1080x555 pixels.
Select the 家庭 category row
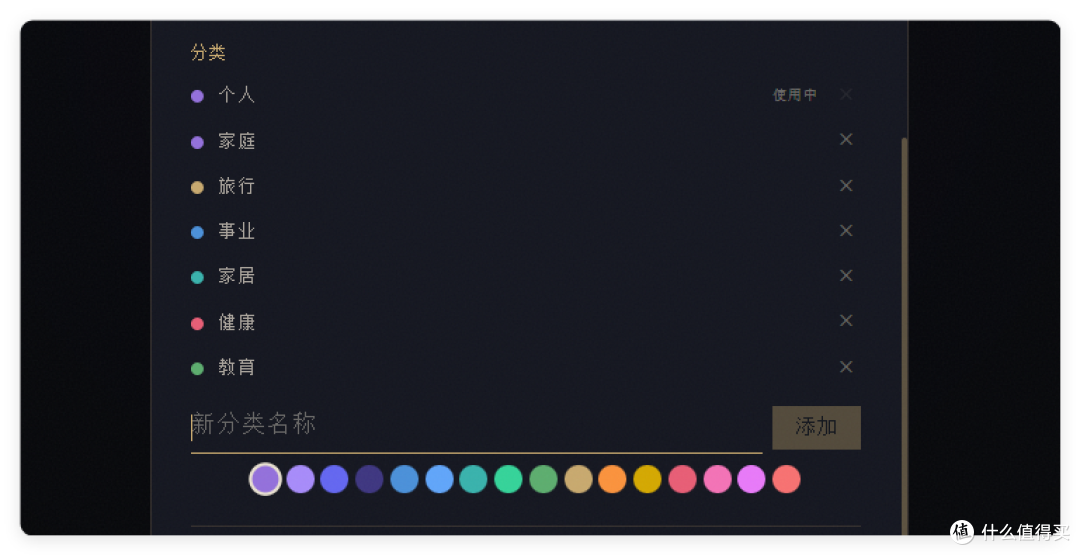coord(526,140)
